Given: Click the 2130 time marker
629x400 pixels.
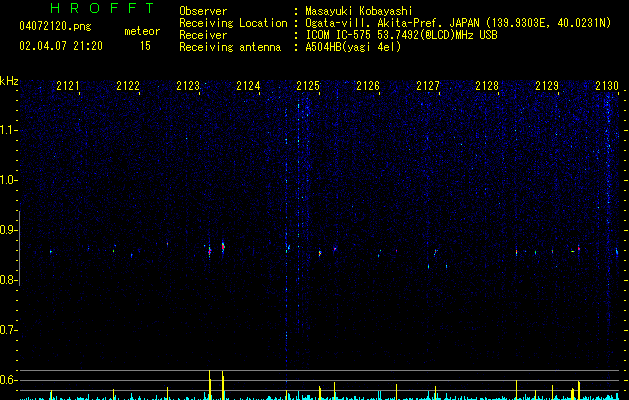Looking at the screenshot, I should click(607, 85).
